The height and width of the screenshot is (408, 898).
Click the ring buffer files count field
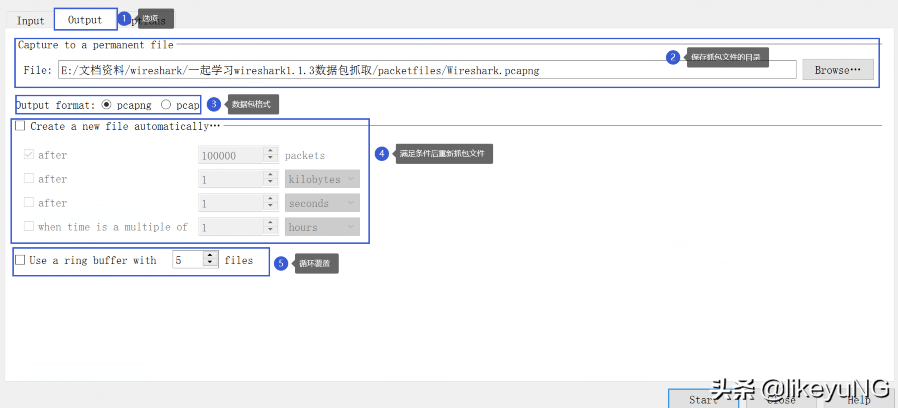tap(187, 260)
